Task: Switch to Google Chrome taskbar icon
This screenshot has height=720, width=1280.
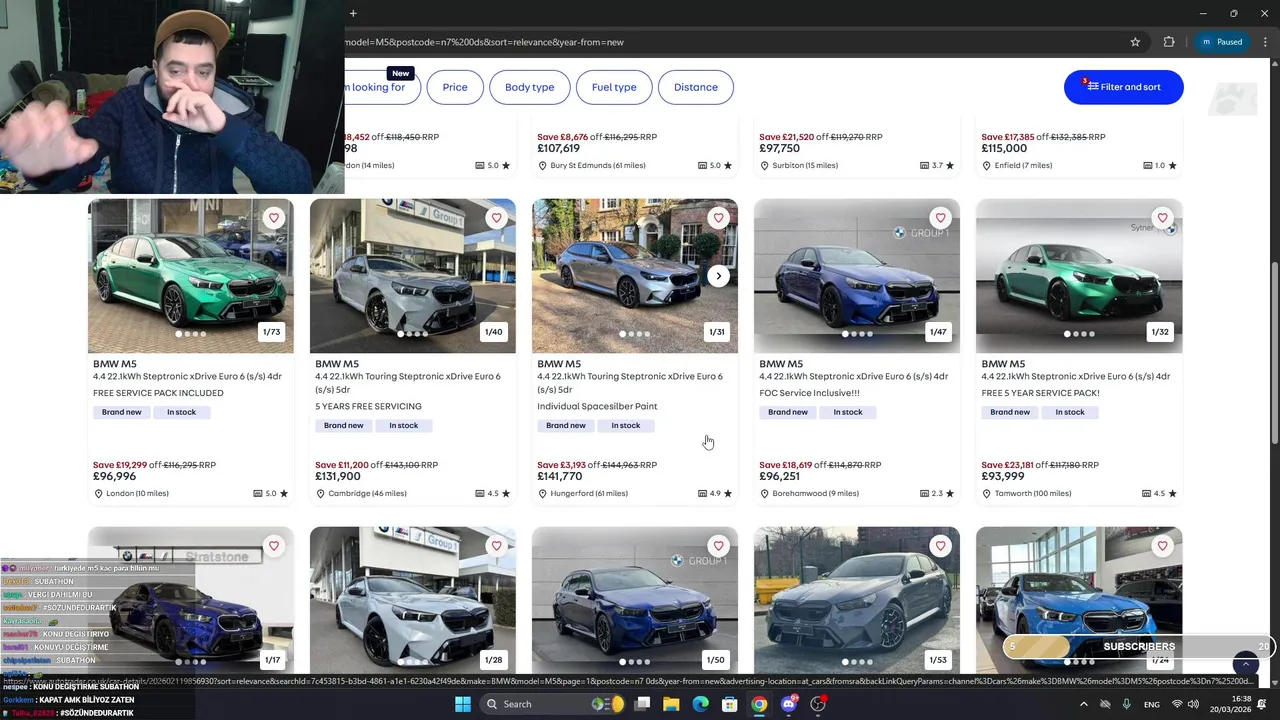Action: [760, 704]
